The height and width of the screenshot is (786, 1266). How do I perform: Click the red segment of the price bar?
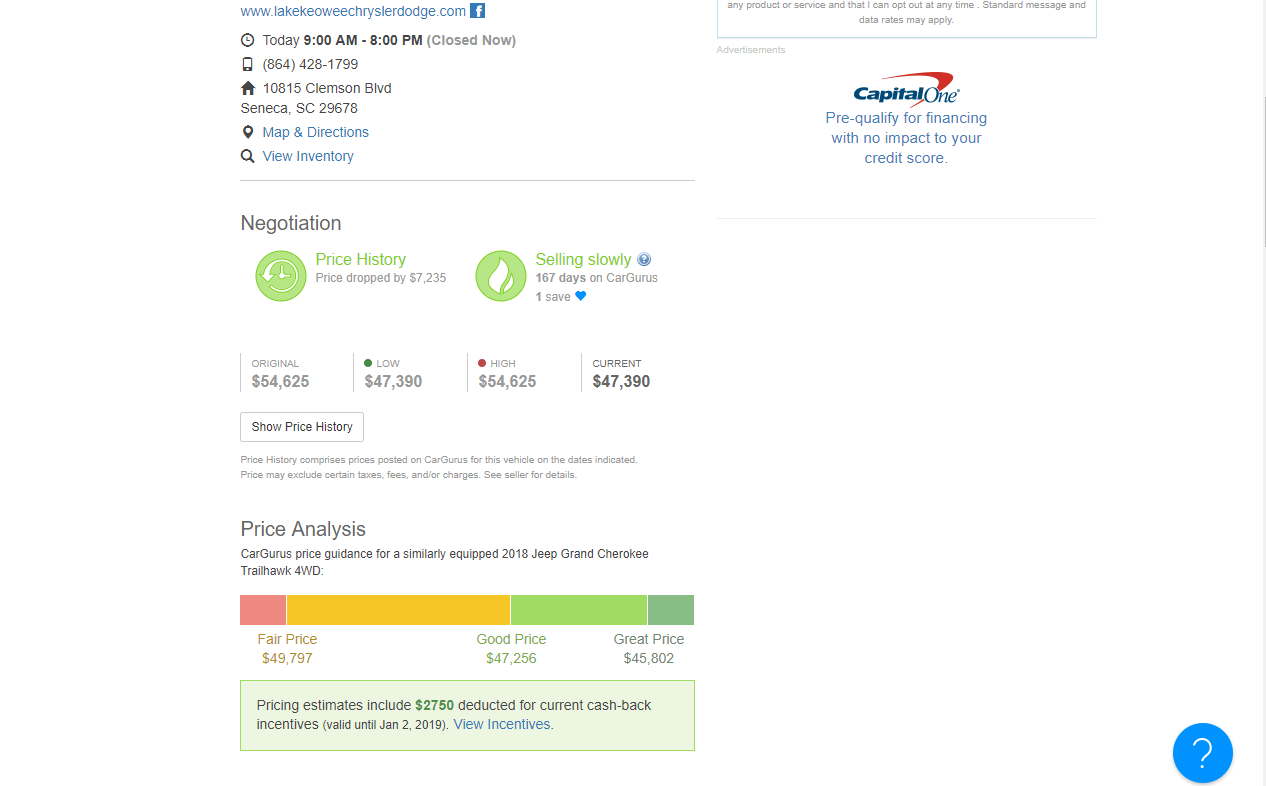coord(263,610)
